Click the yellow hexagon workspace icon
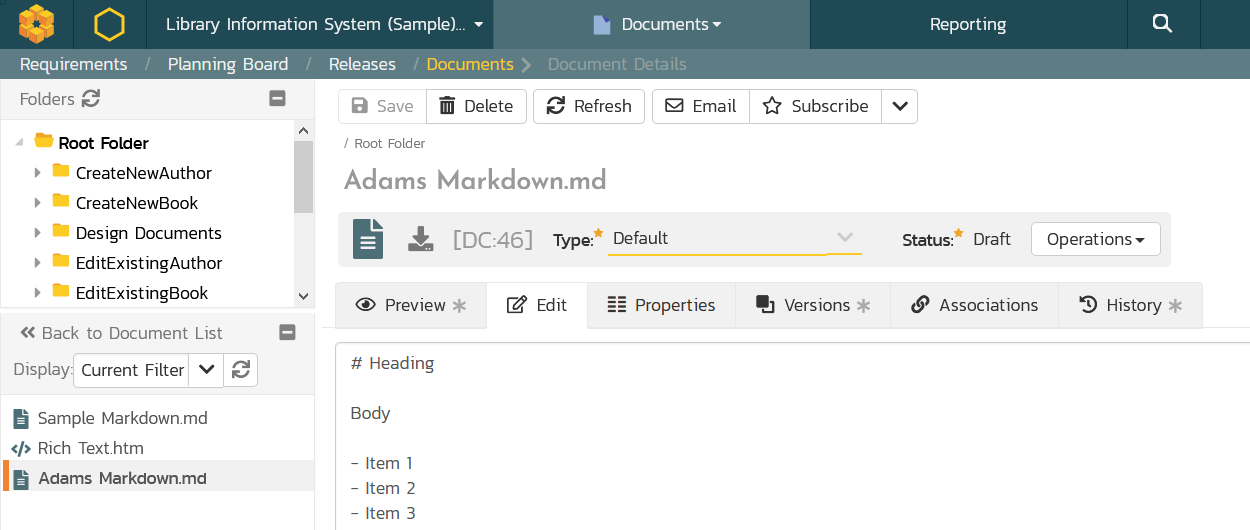This screenshot has width=1250, height=530. pos(109,24)
